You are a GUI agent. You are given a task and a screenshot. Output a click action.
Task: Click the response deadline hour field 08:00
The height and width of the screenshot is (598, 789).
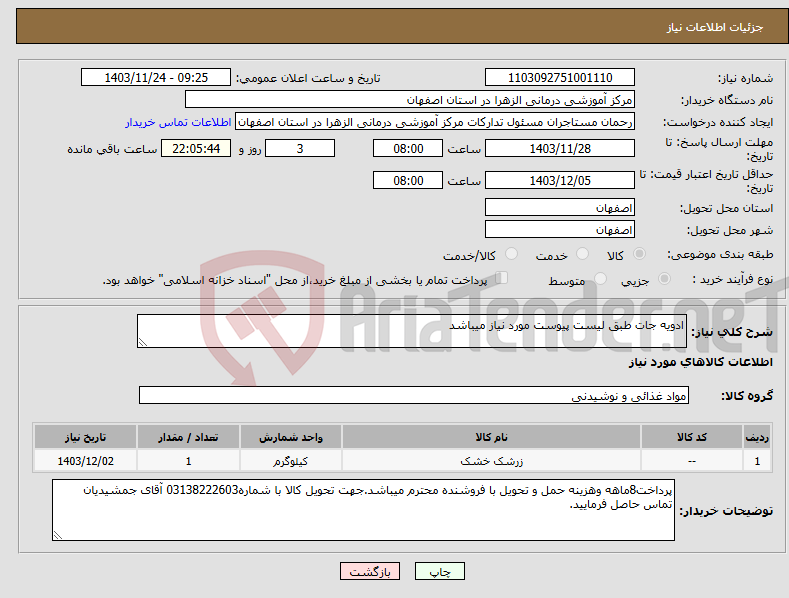tap(408, 148)
